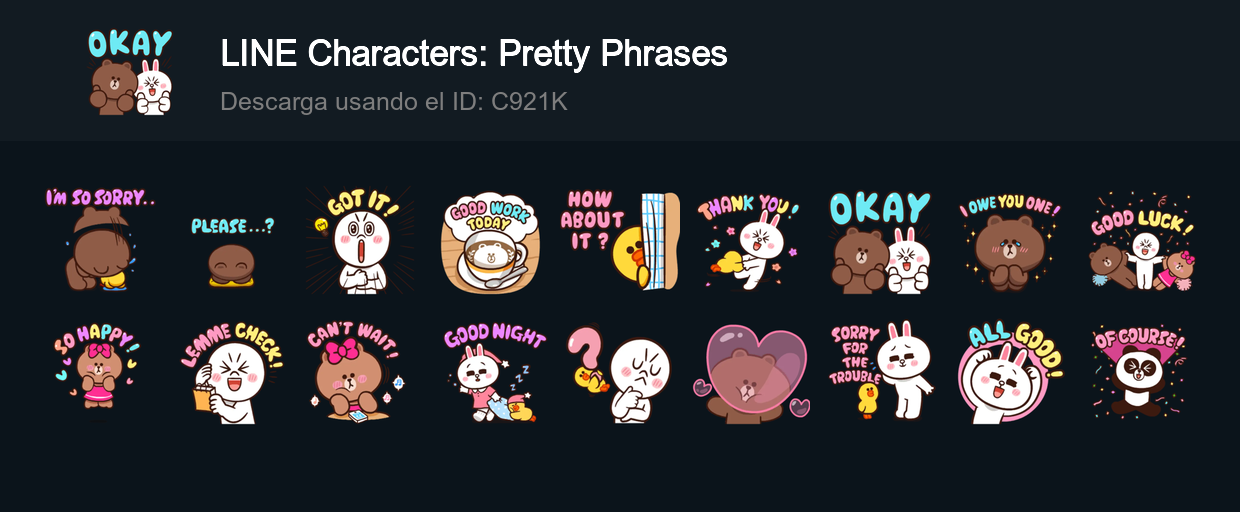Click the "LINE Characters: Pretty Phrases" title
This screenshot has height=512, width=1240.
(473, 54)
